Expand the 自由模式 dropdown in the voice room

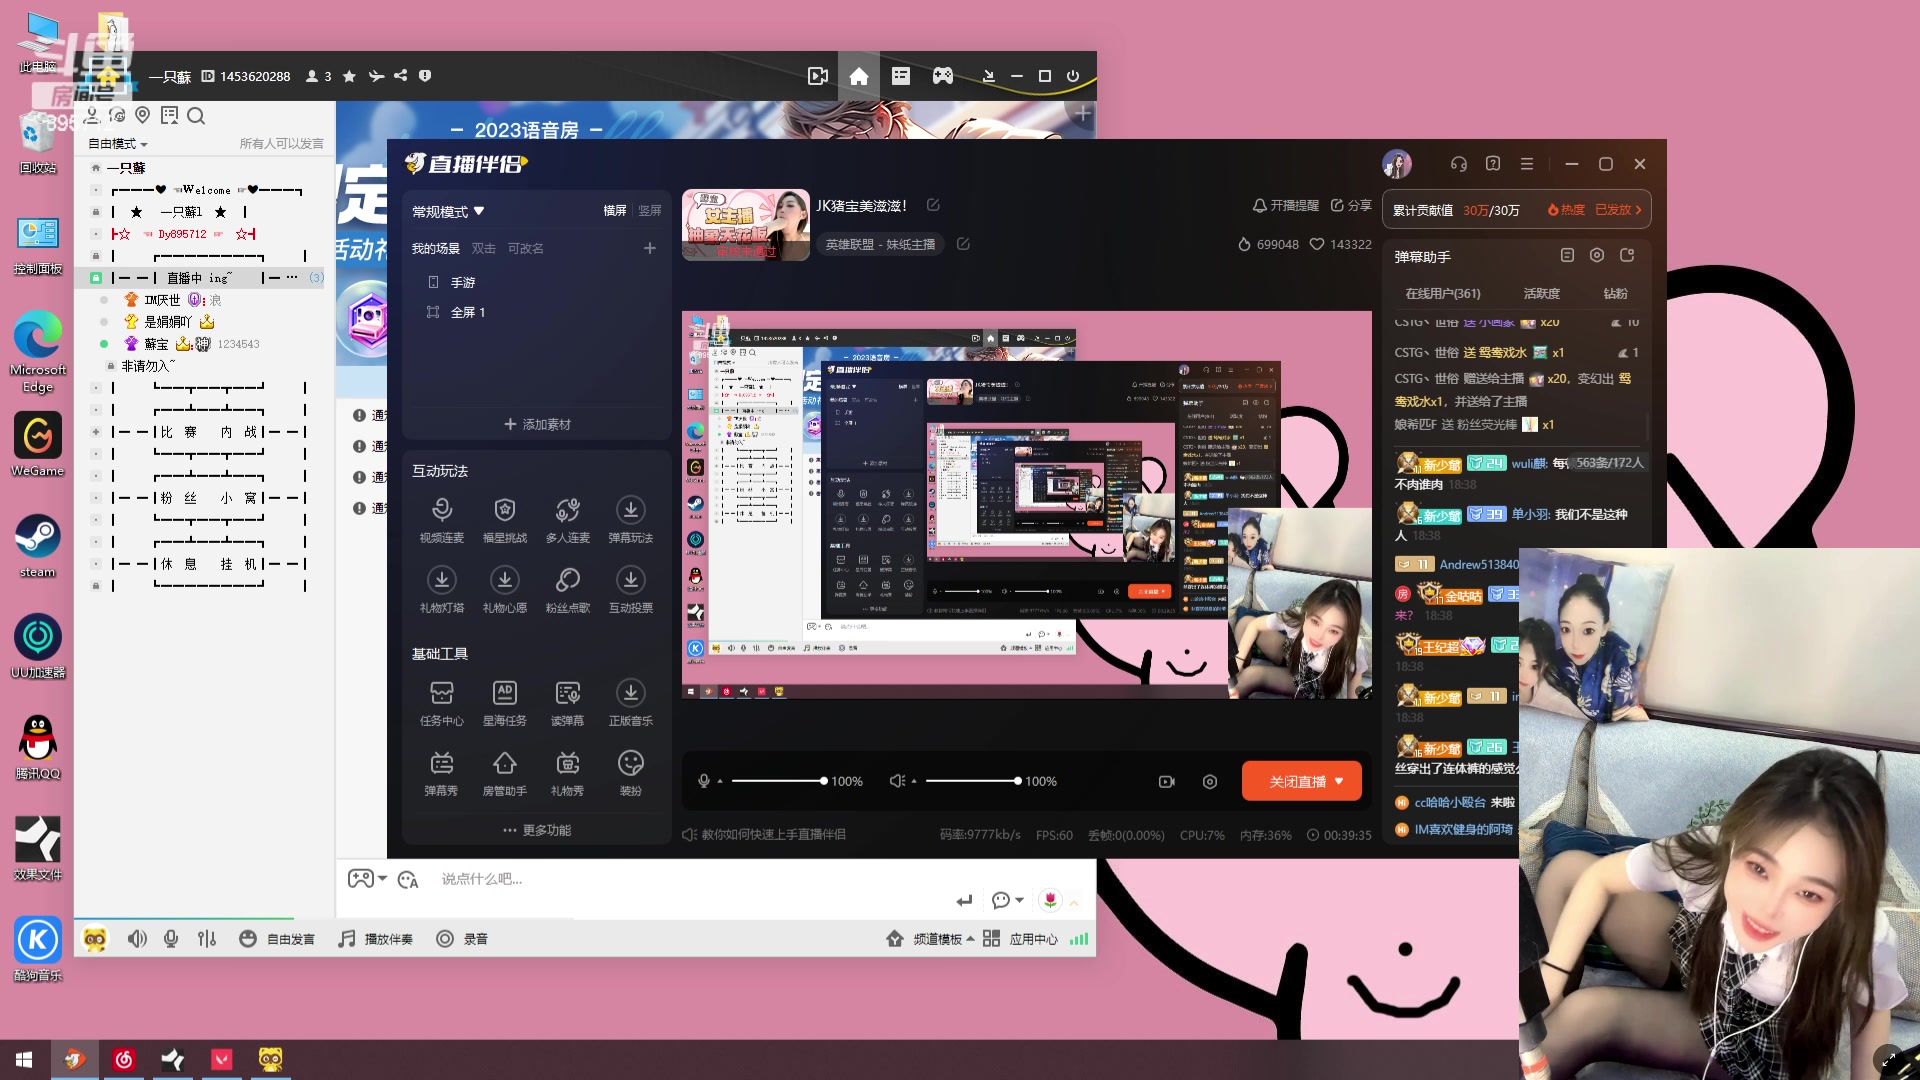[118, 144]
